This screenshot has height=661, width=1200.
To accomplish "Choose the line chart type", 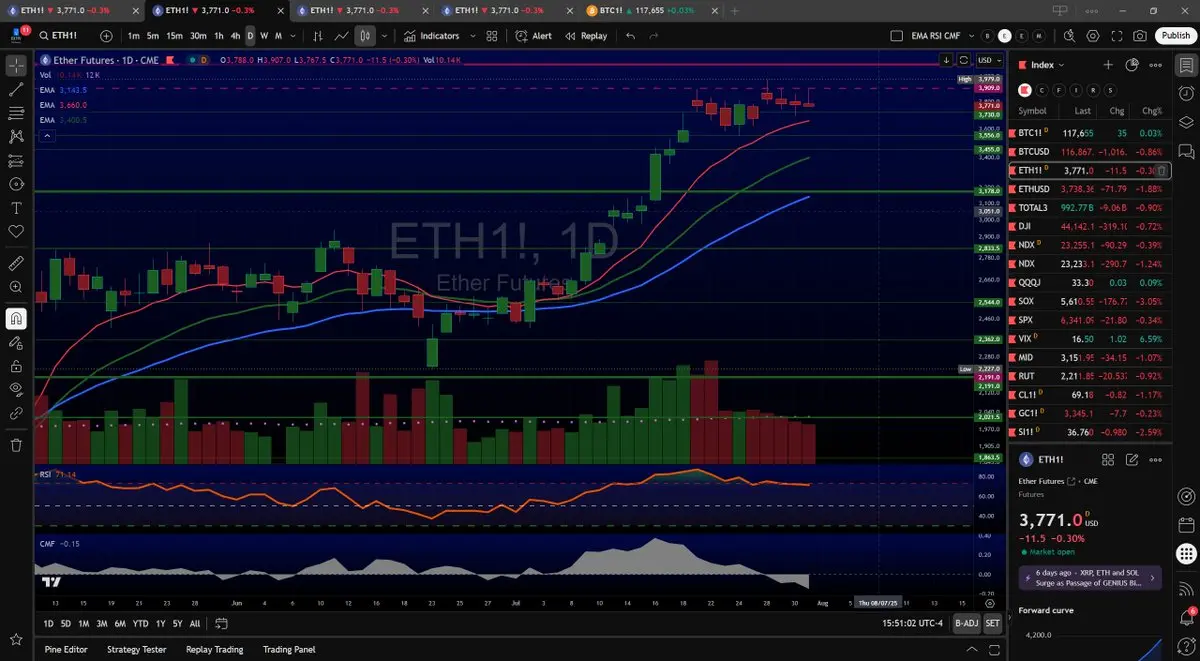I will coord(342,36).
